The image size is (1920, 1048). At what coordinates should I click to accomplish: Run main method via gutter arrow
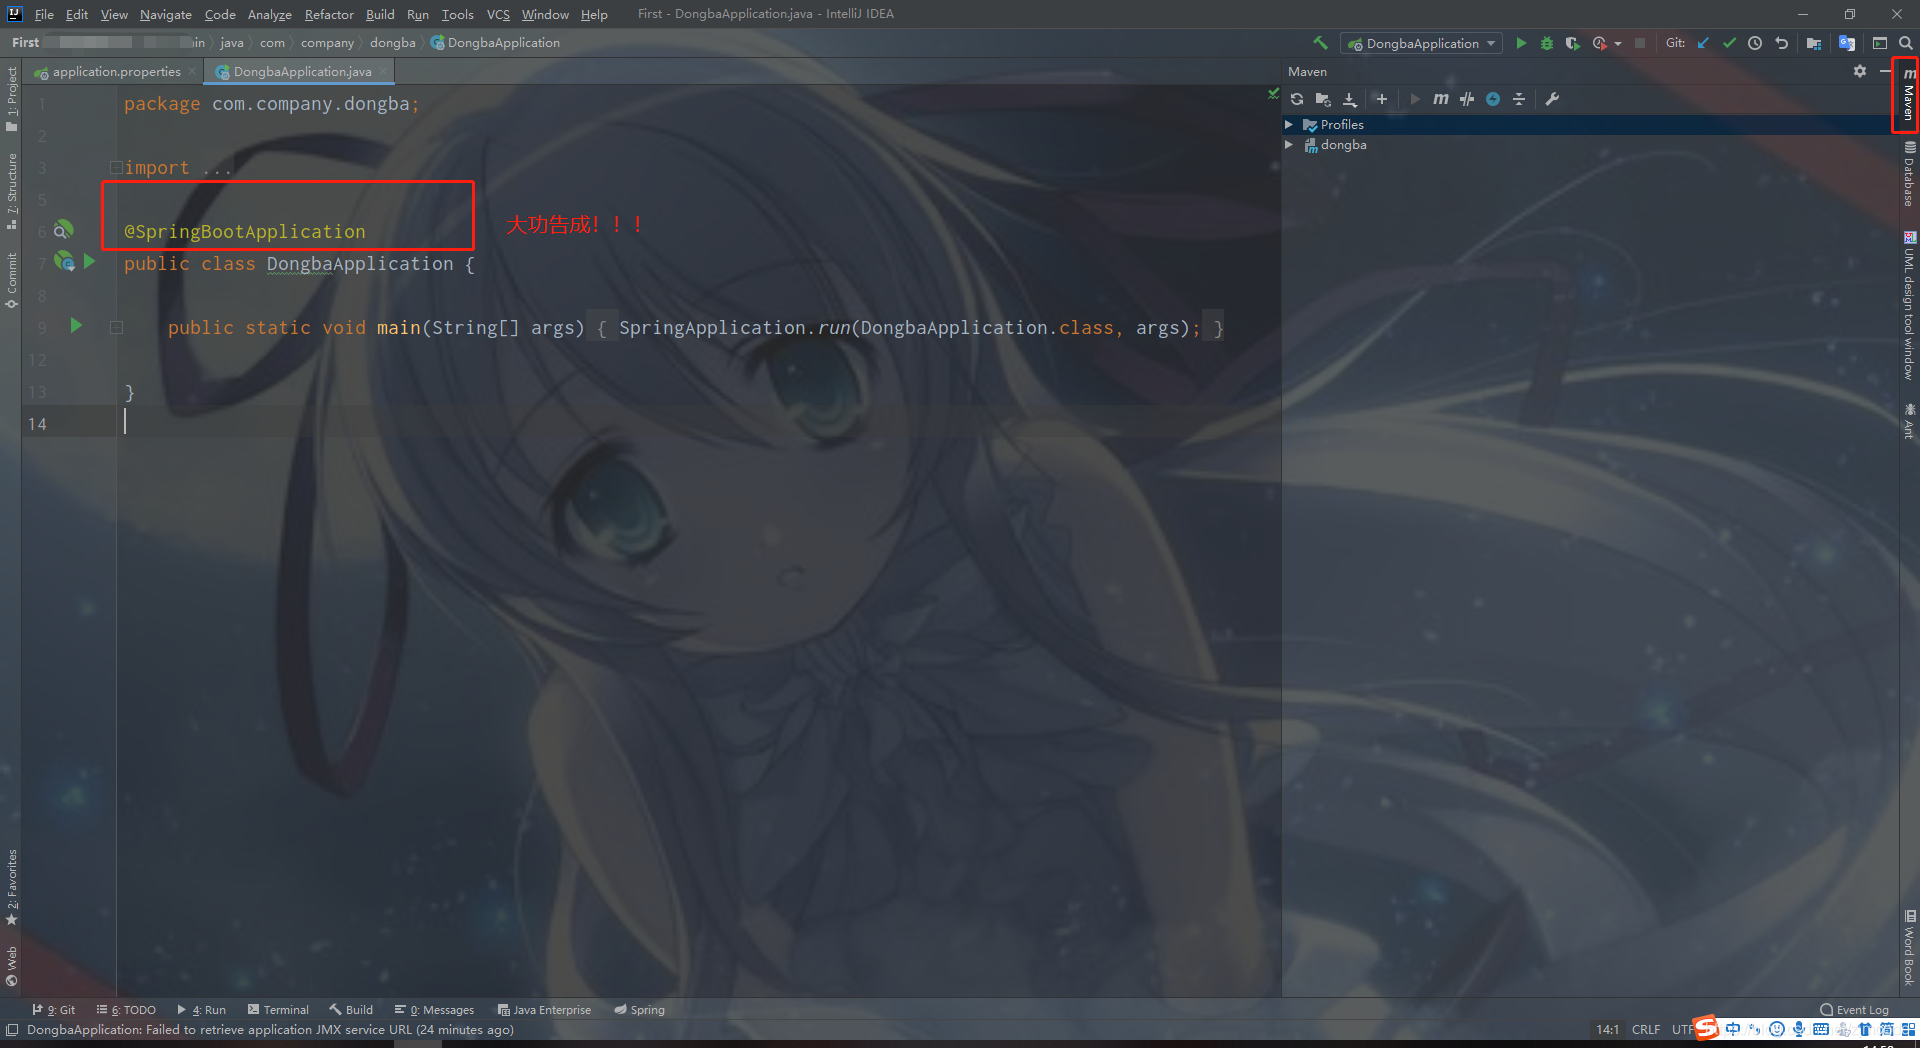click(76, 325)
